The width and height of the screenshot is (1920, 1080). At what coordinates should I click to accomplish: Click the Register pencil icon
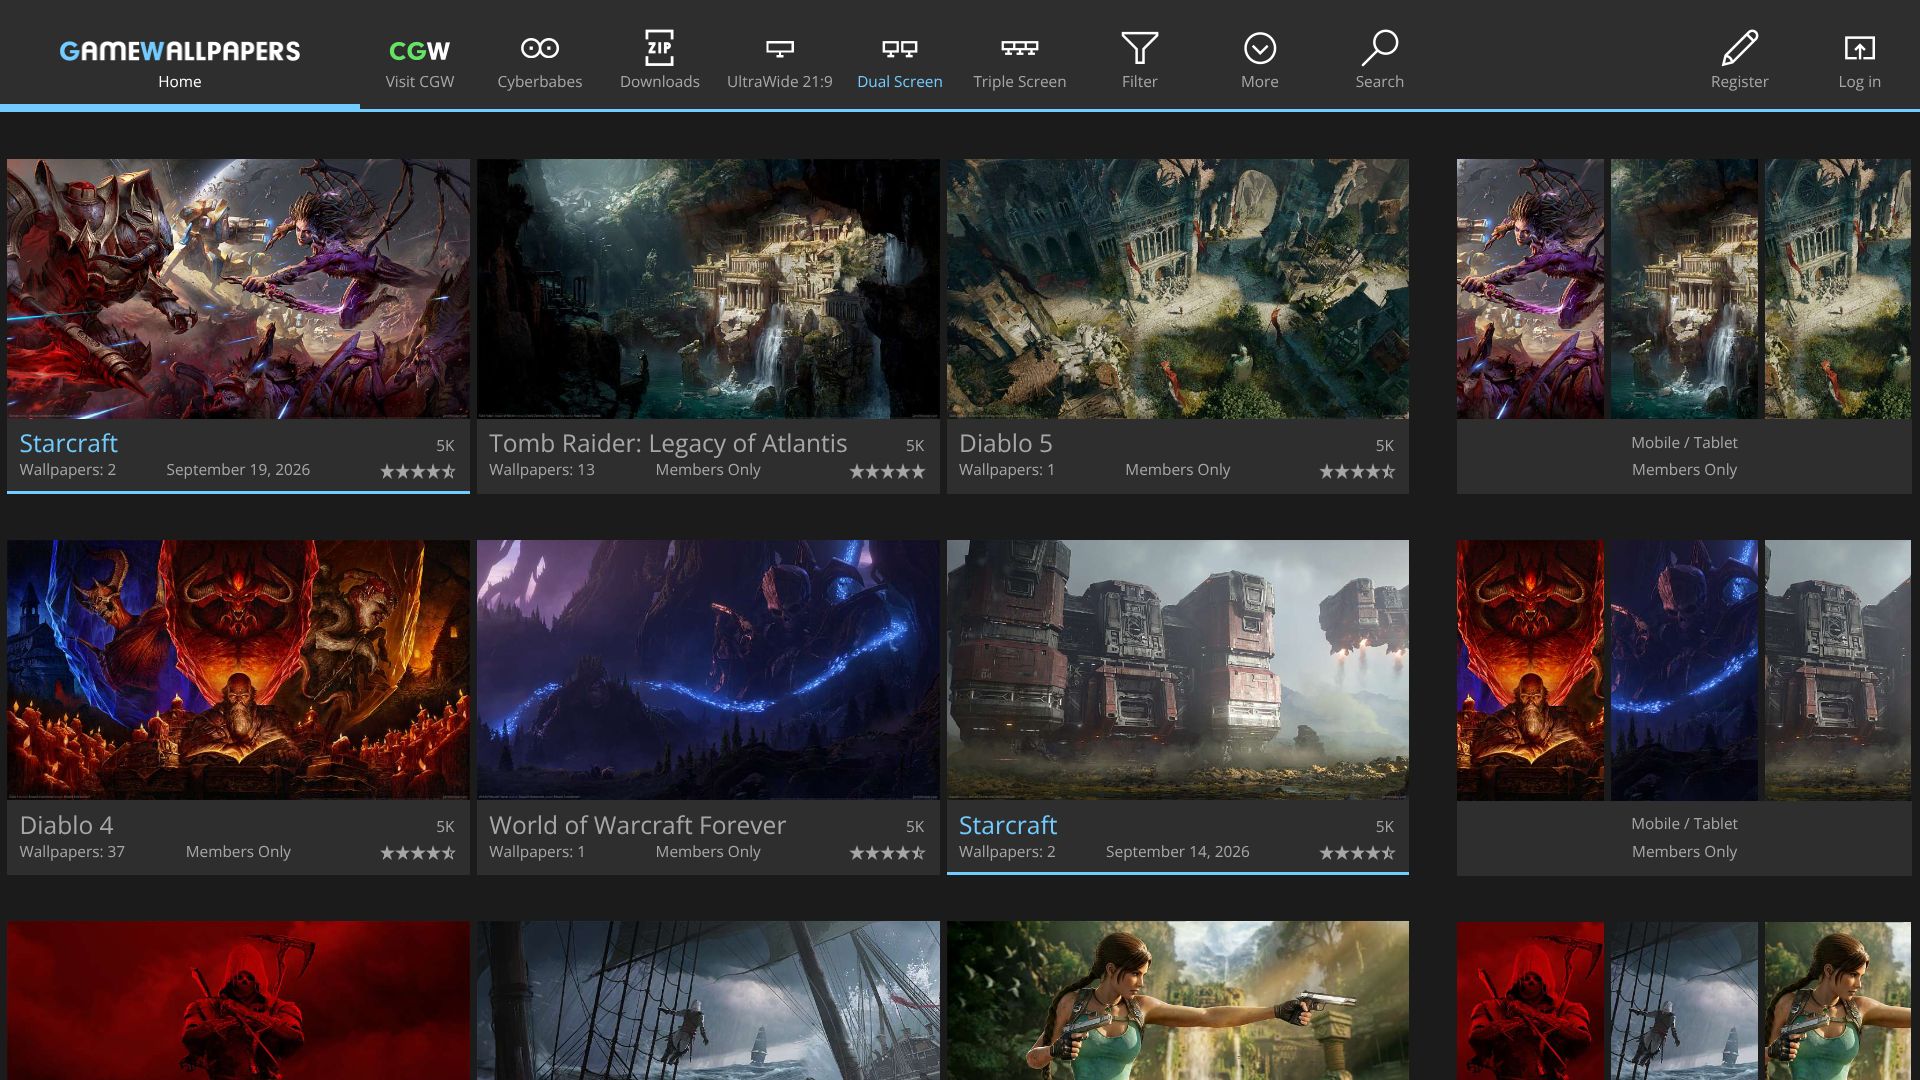1739,48
